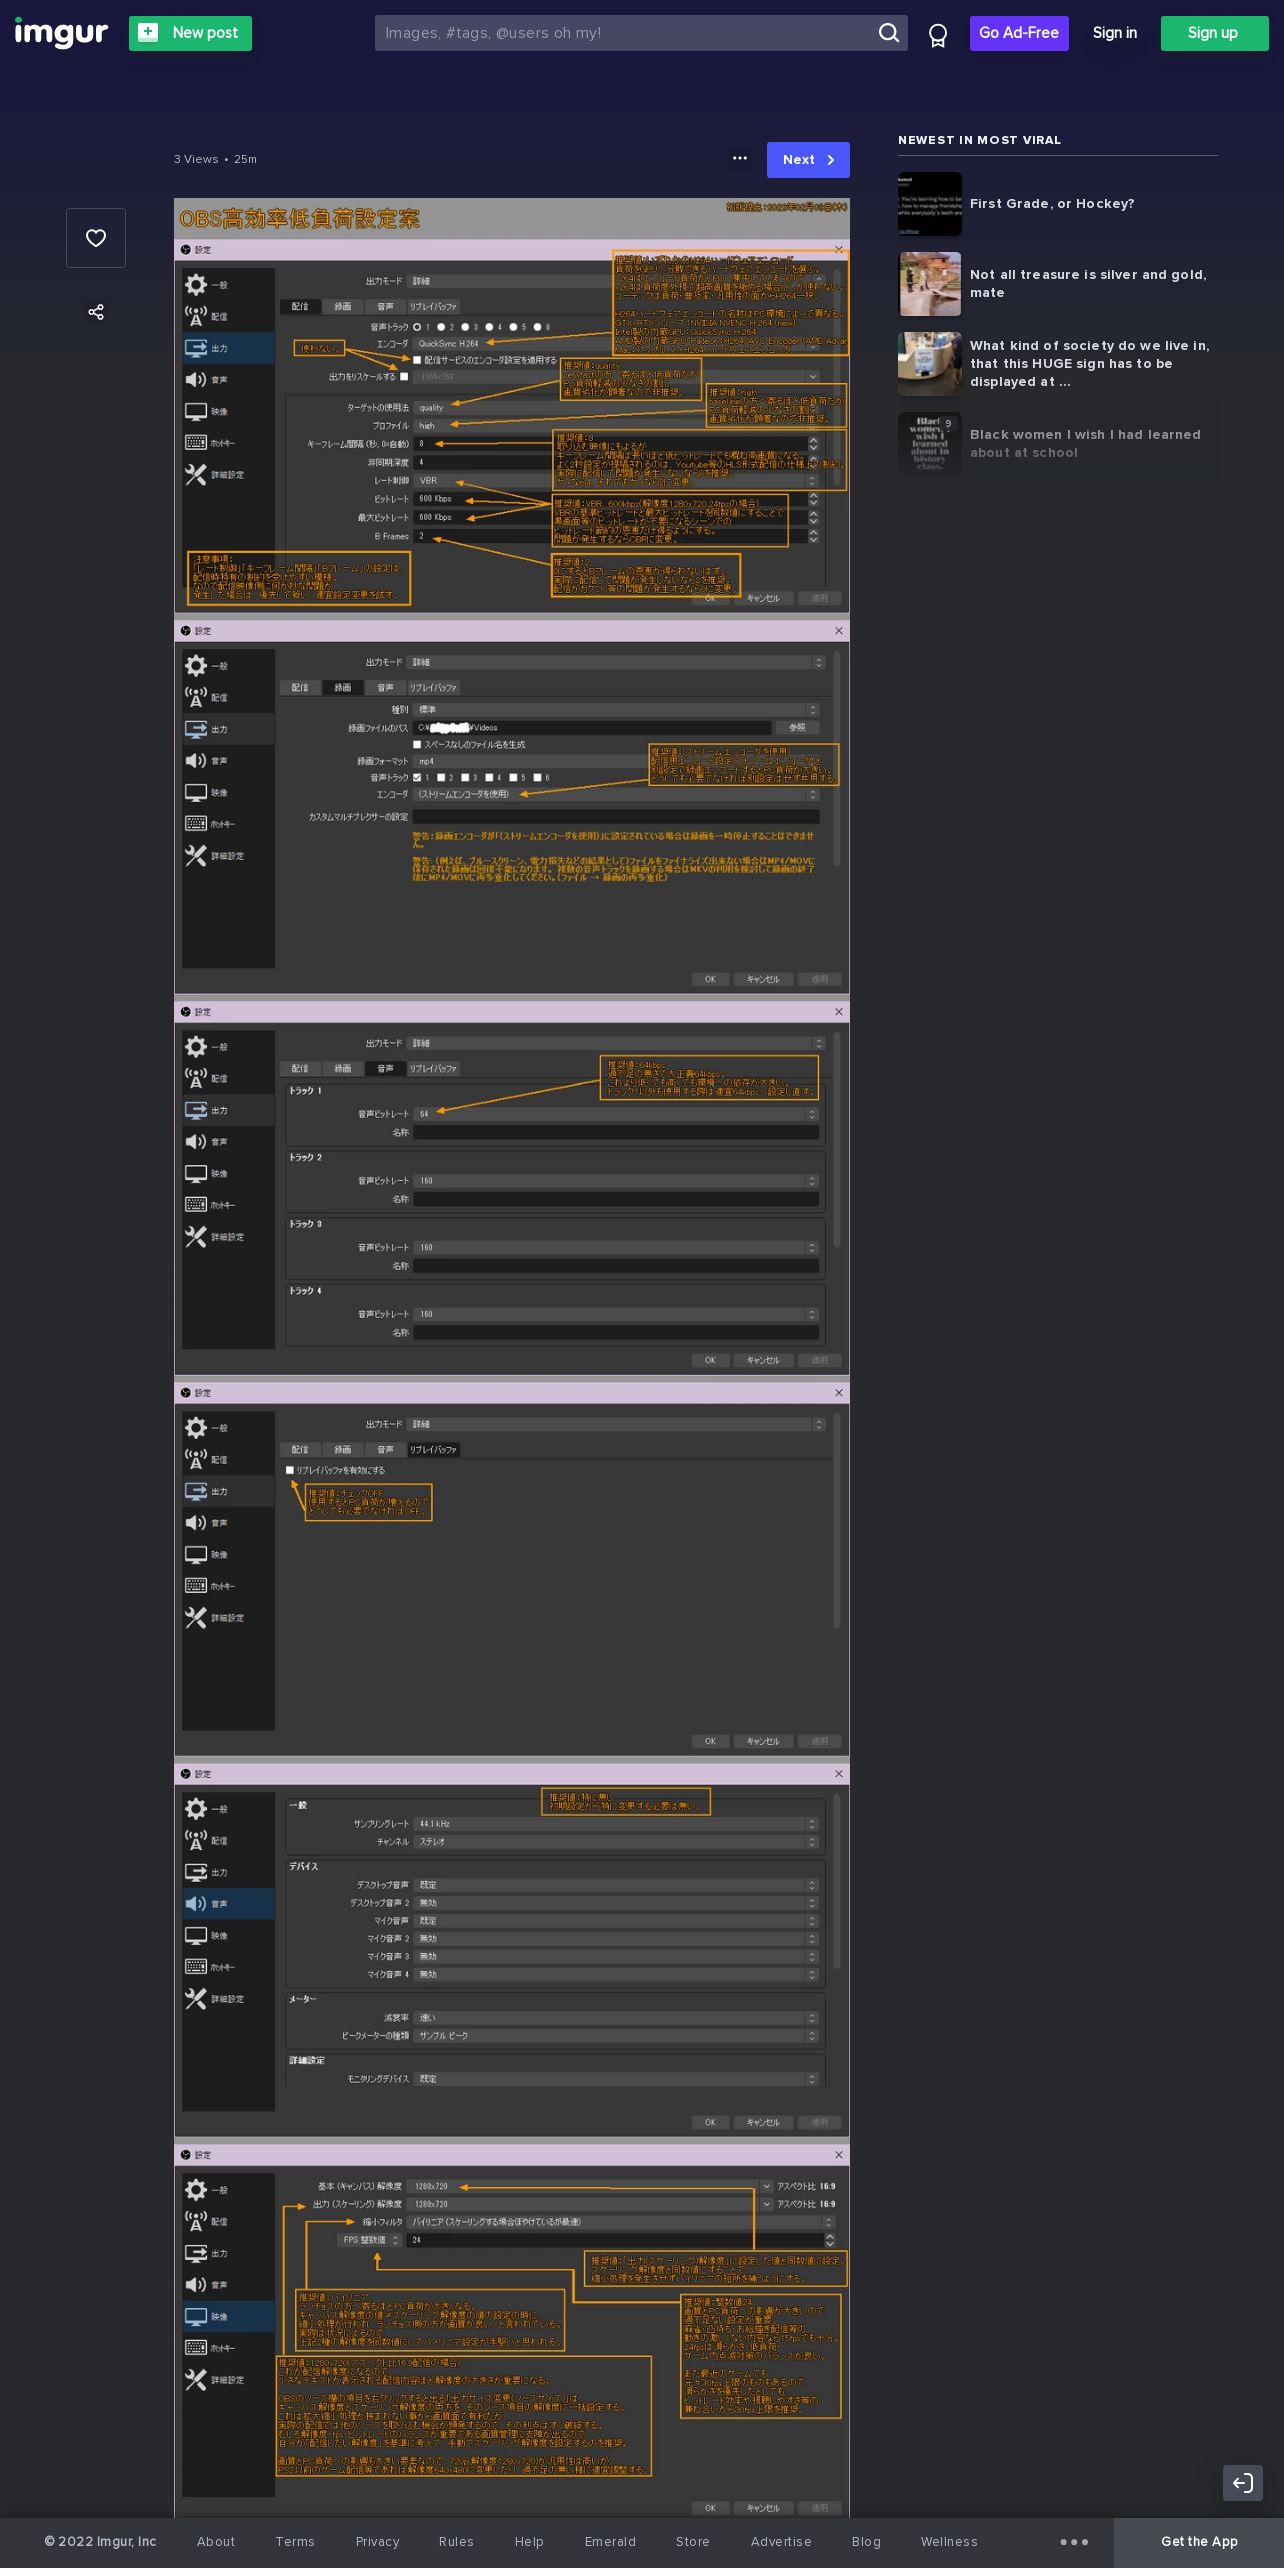Toggle 出力をリスケールする checkbox in OBS image
1284x2568 pixels.
(x=404, y=377)
